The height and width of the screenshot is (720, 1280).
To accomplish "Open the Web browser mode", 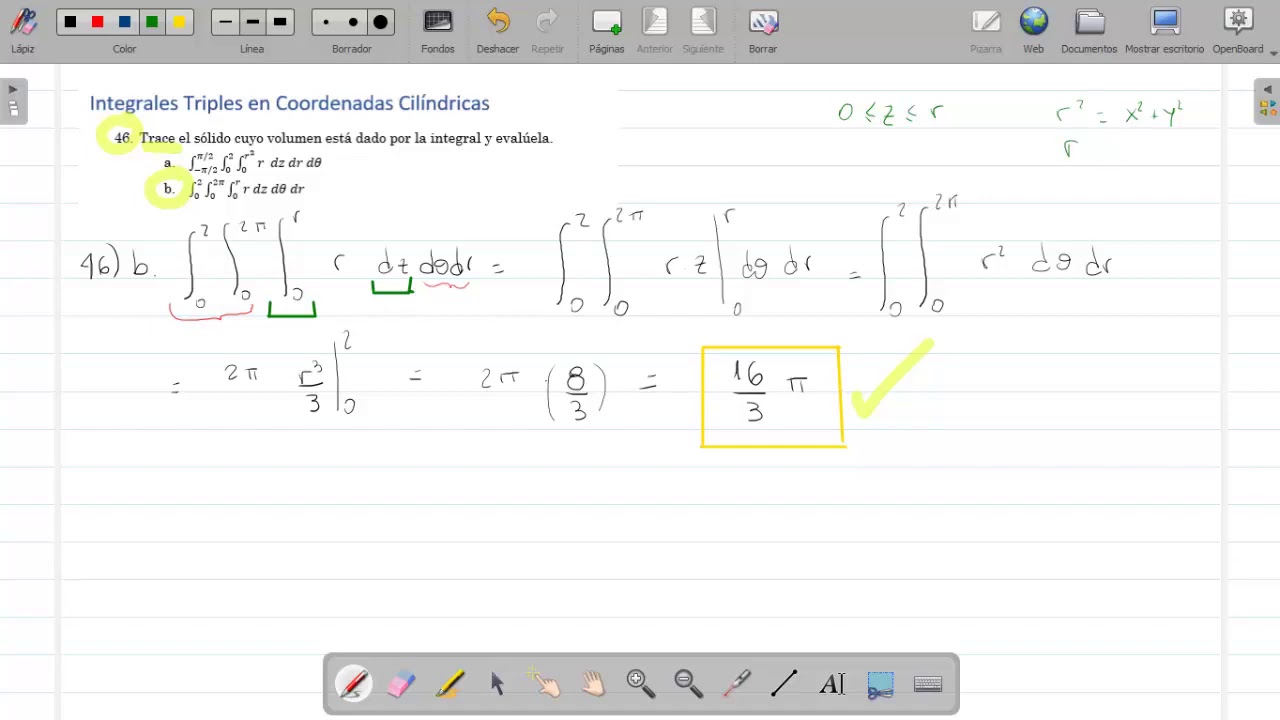I will pos(1034,30).
